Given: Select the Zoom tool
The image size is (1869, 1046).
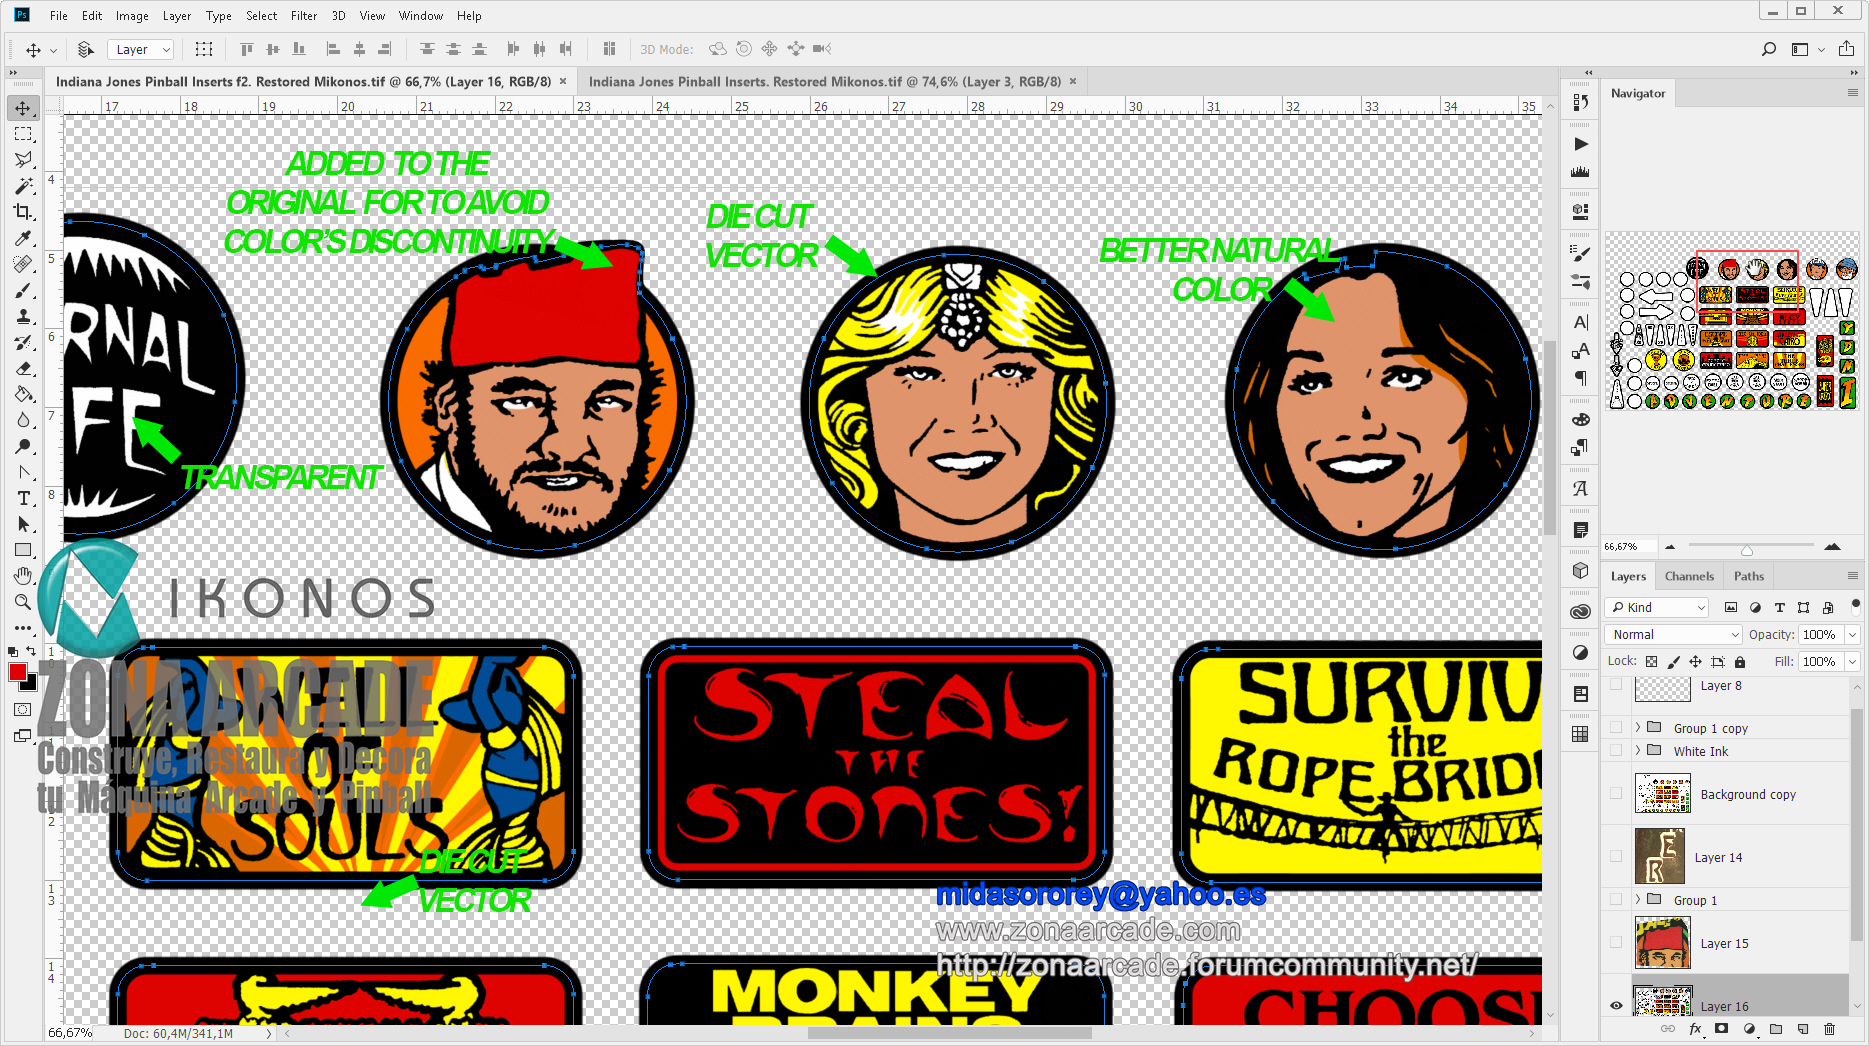Looking at the screenshot, I should 23,602.
